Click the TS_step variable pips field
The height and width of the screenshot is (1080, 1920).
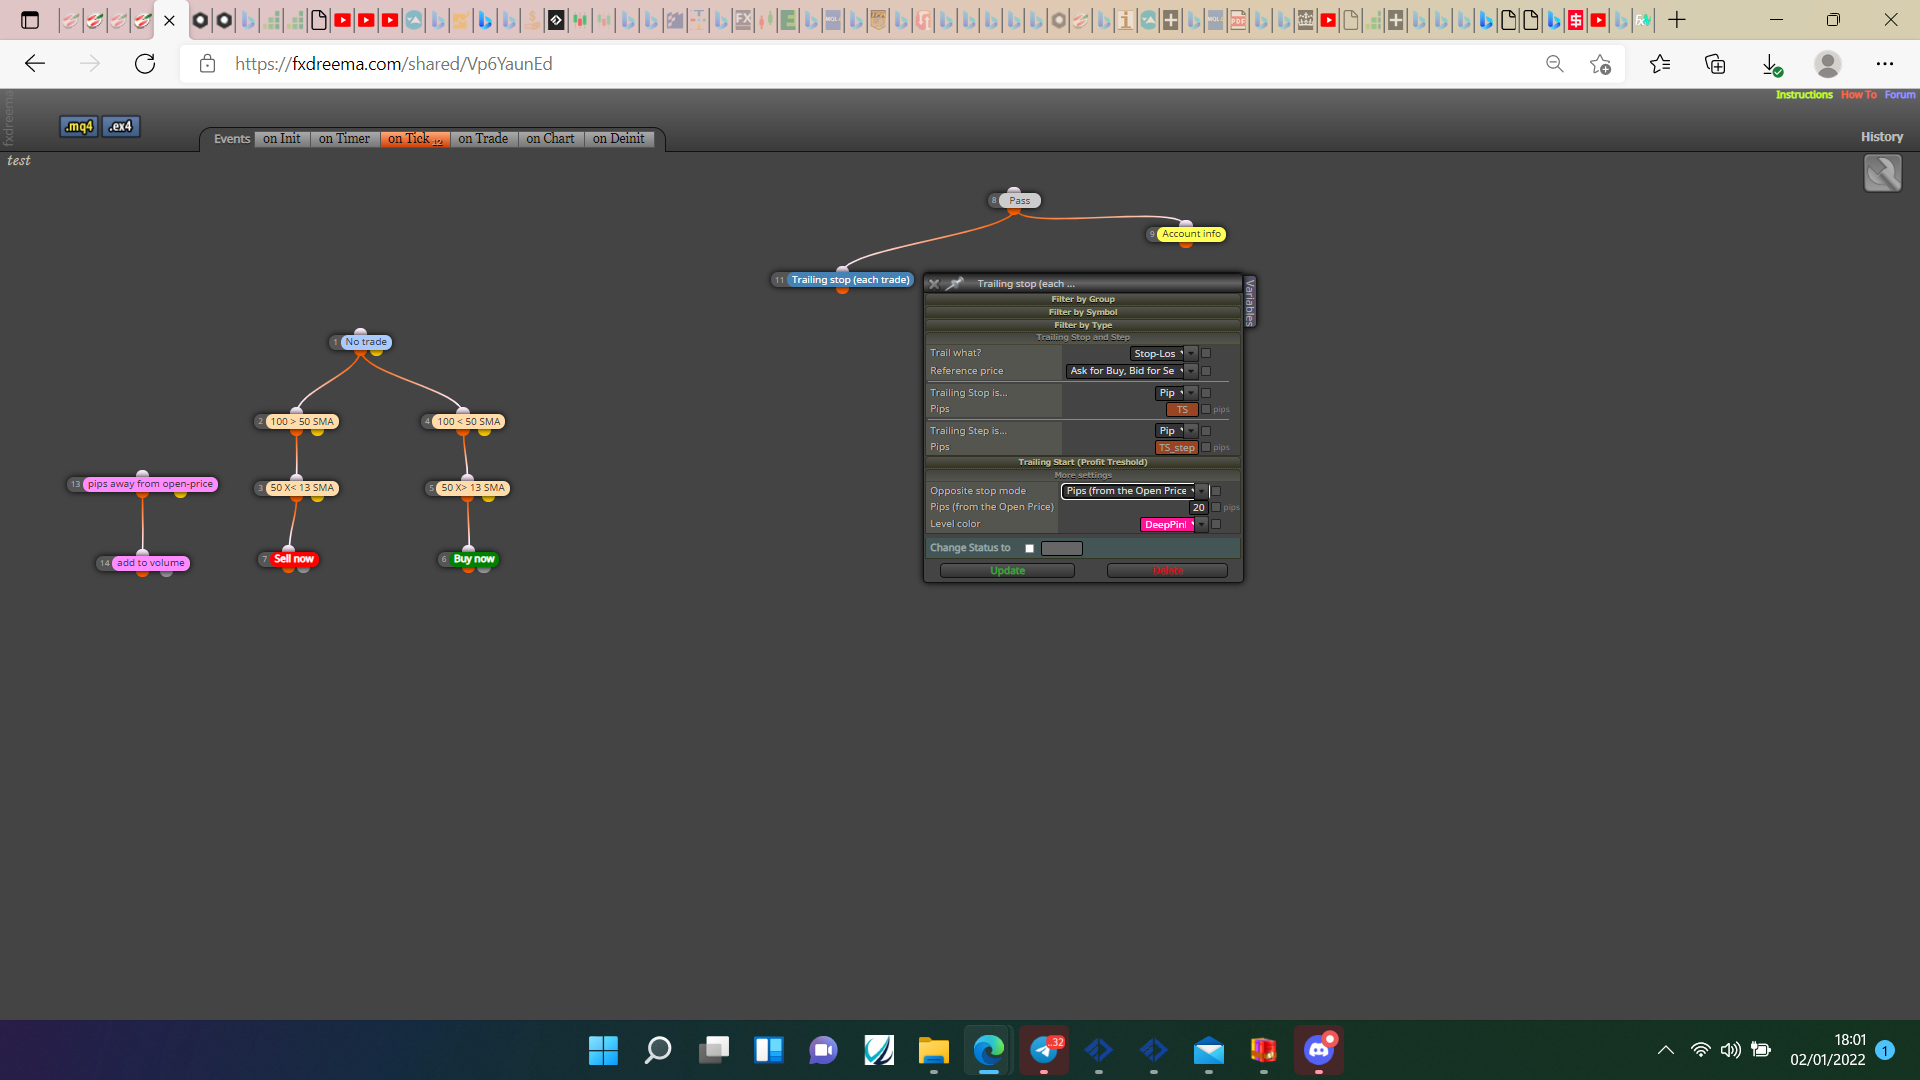(1176, 447)
